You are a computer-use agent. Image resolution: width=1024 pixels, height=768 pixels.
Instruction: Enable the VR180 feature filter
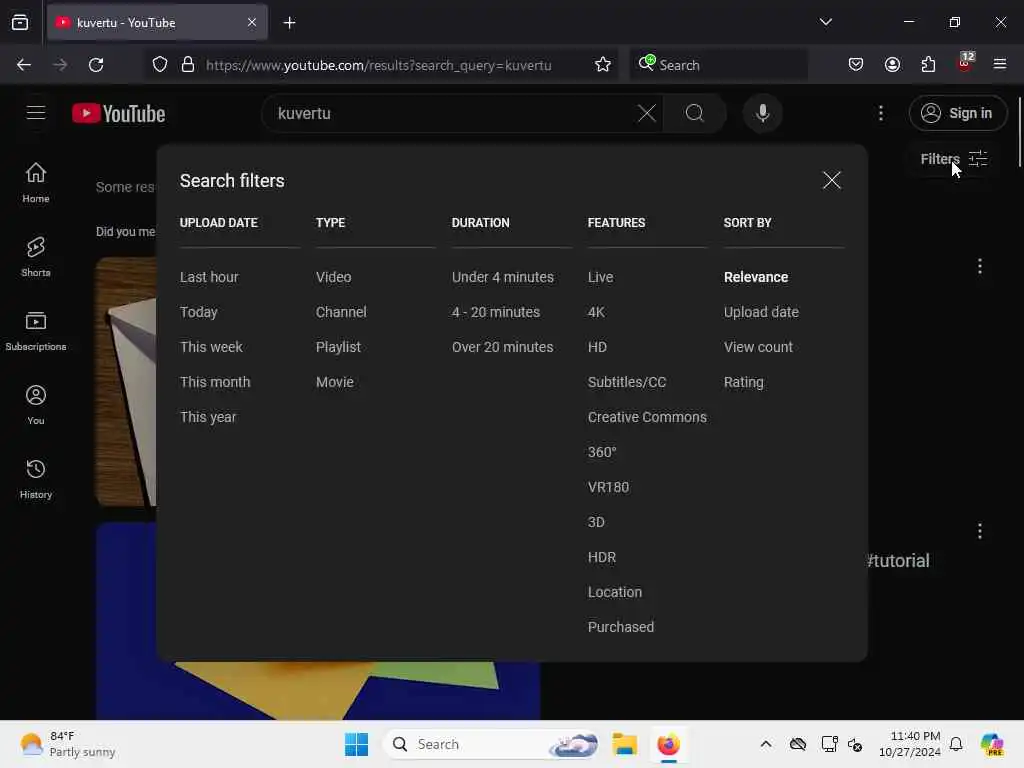tap(608, 487)
